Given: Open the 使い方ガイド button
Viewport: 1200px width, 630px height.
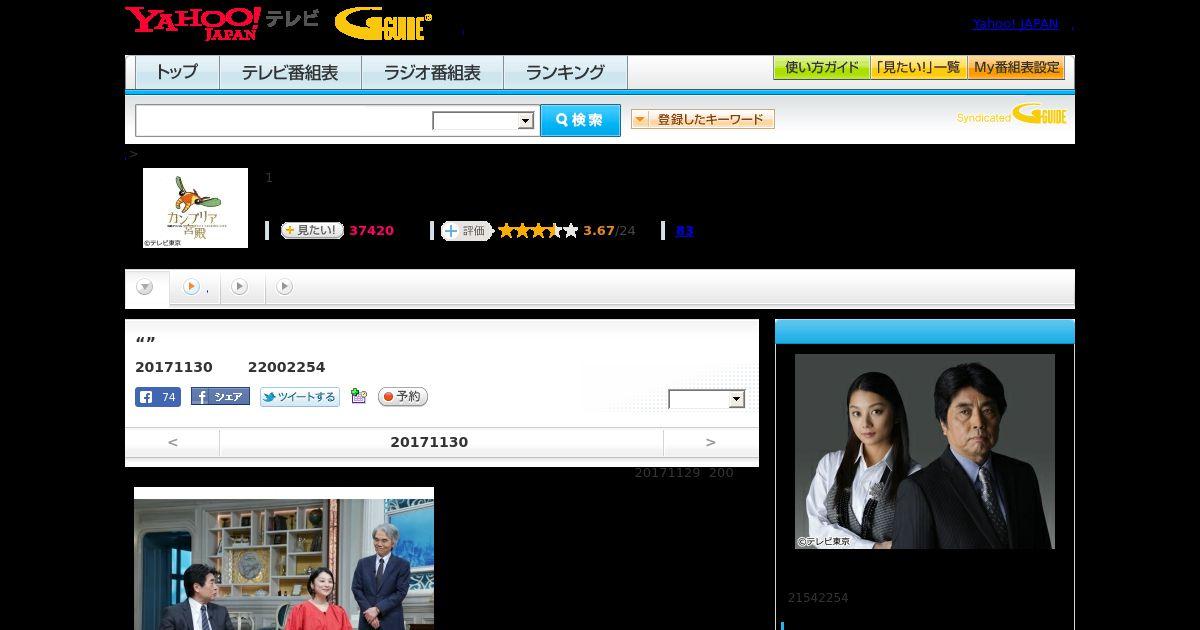Looking at the screenshot, I should tap(821, 68).
